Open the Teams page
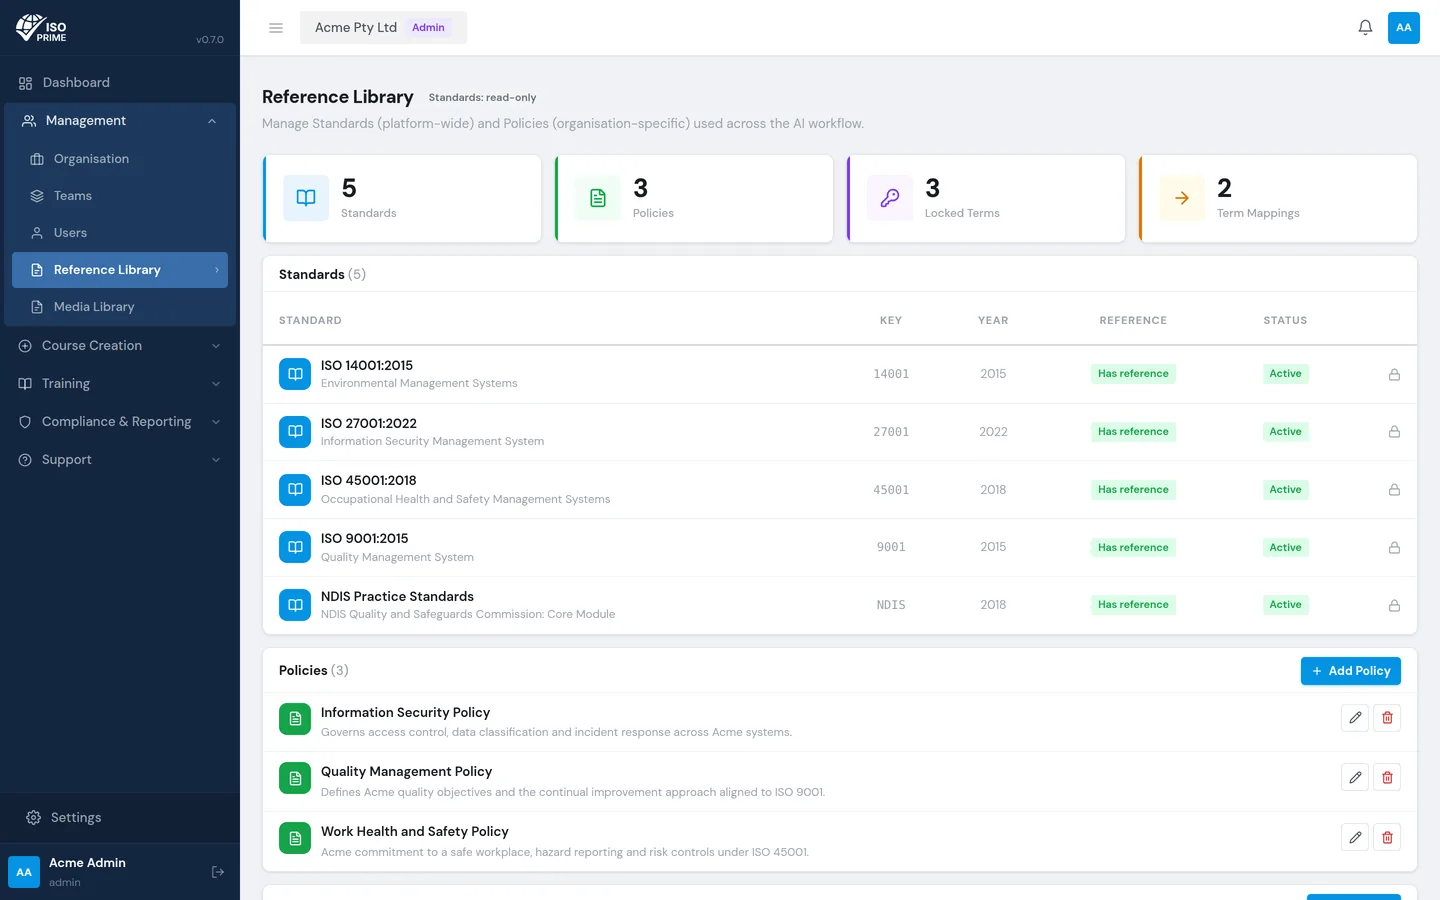This screenshot has height=900, width=1440. 120,196
